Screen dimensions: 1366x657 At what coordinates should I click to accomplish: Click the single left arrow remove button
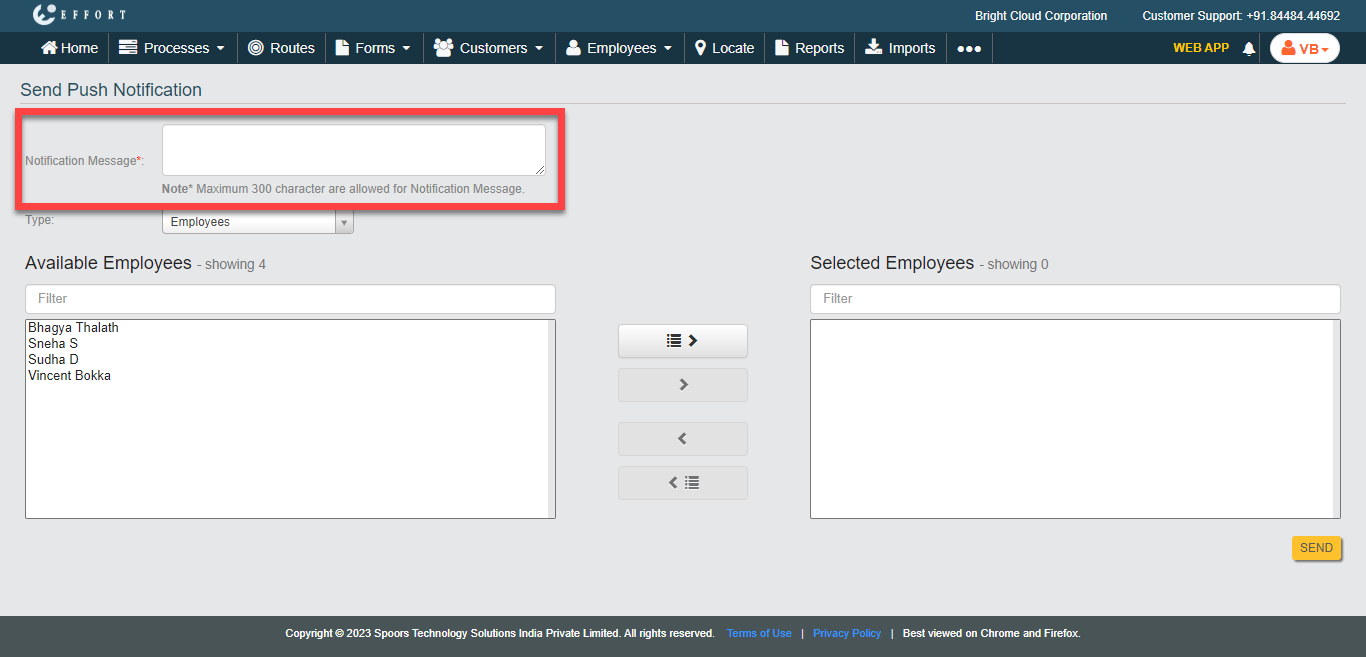(x=682, y=439)
